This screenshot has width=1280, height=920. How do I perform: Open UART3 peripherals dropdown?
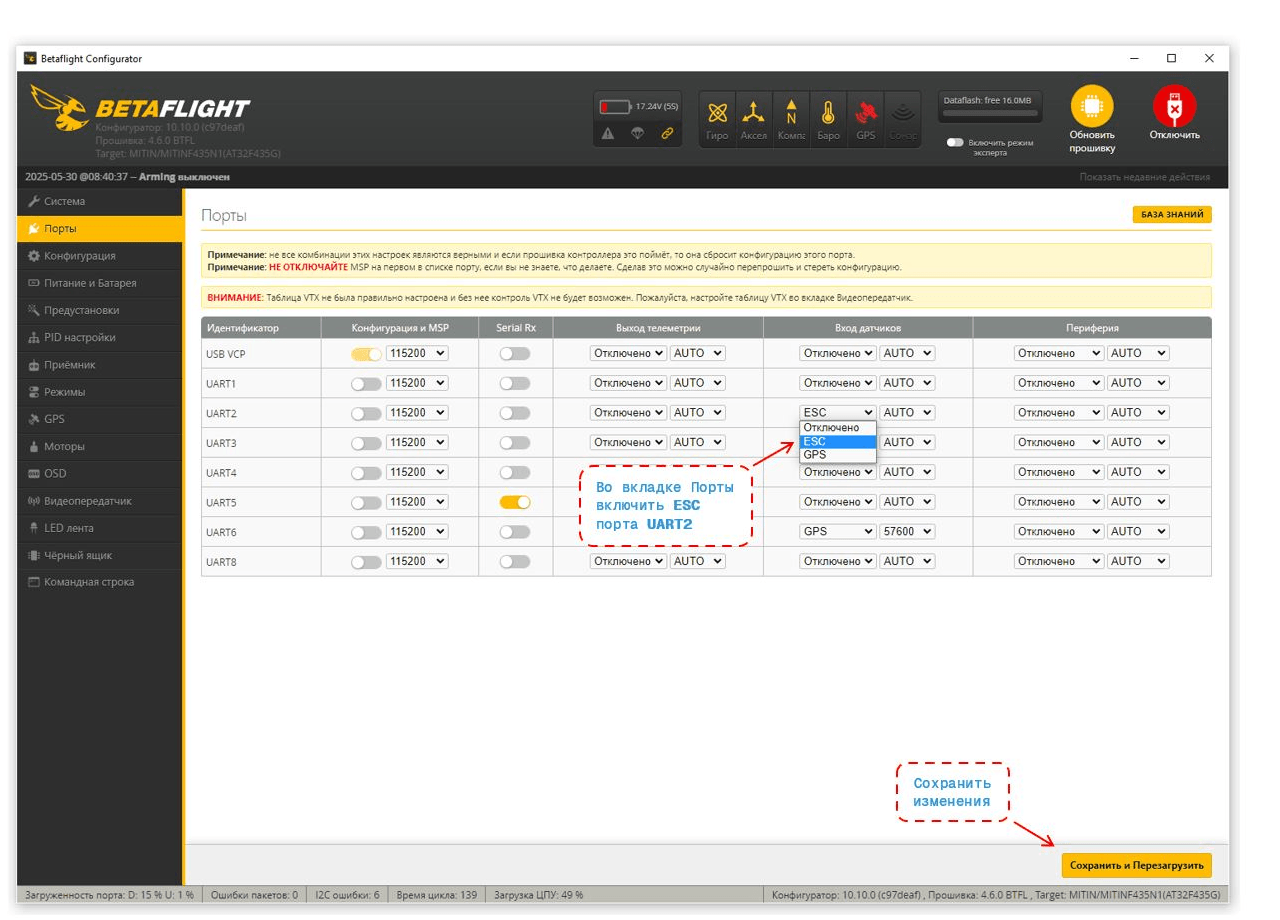click(x=1058, y=442)
